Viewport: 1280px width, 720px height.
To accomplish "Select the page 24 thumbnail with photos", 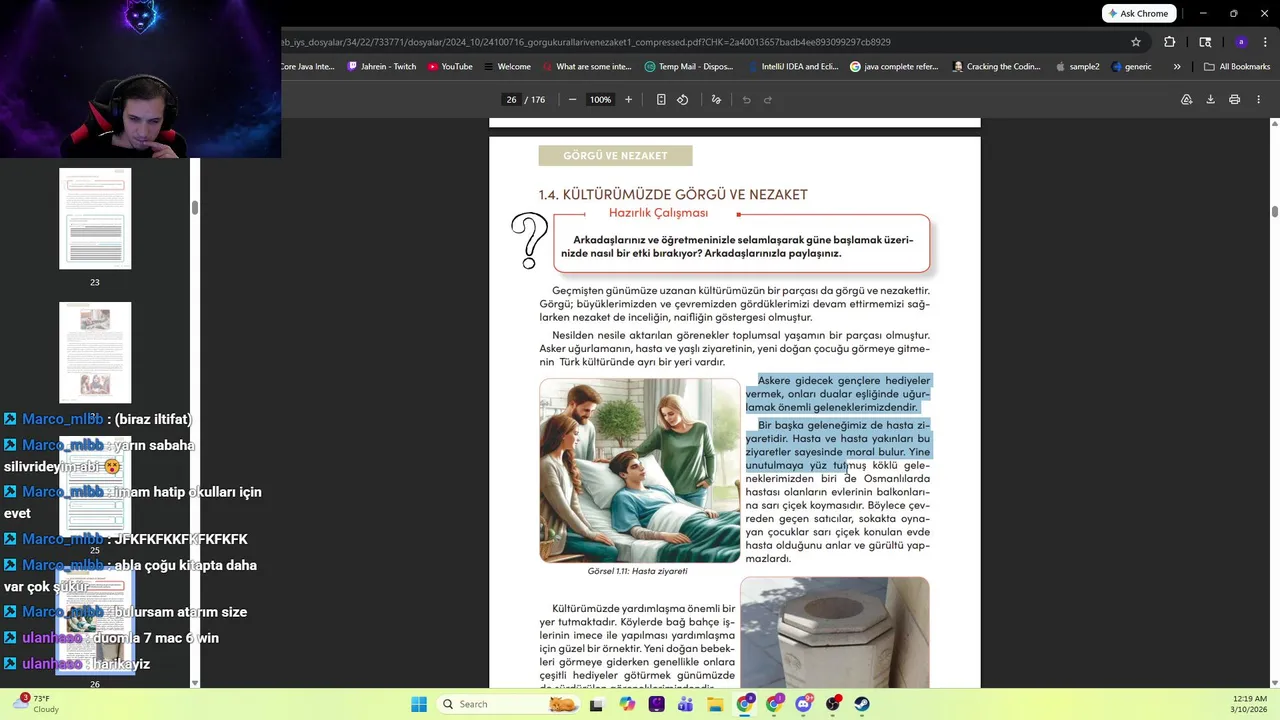I will [95, 352].
